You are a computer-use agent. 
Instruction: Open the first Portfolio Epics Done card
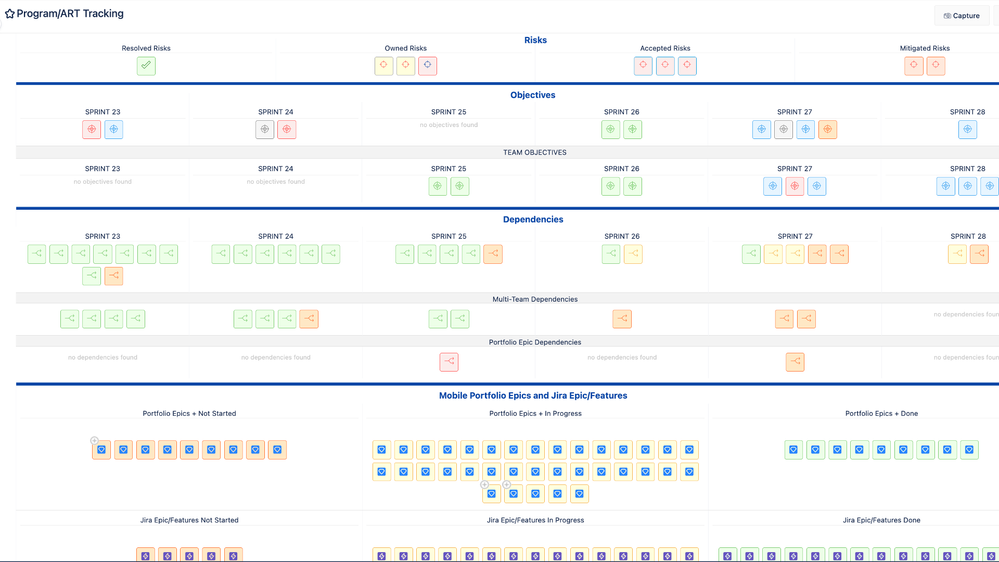tap(794, 450)
